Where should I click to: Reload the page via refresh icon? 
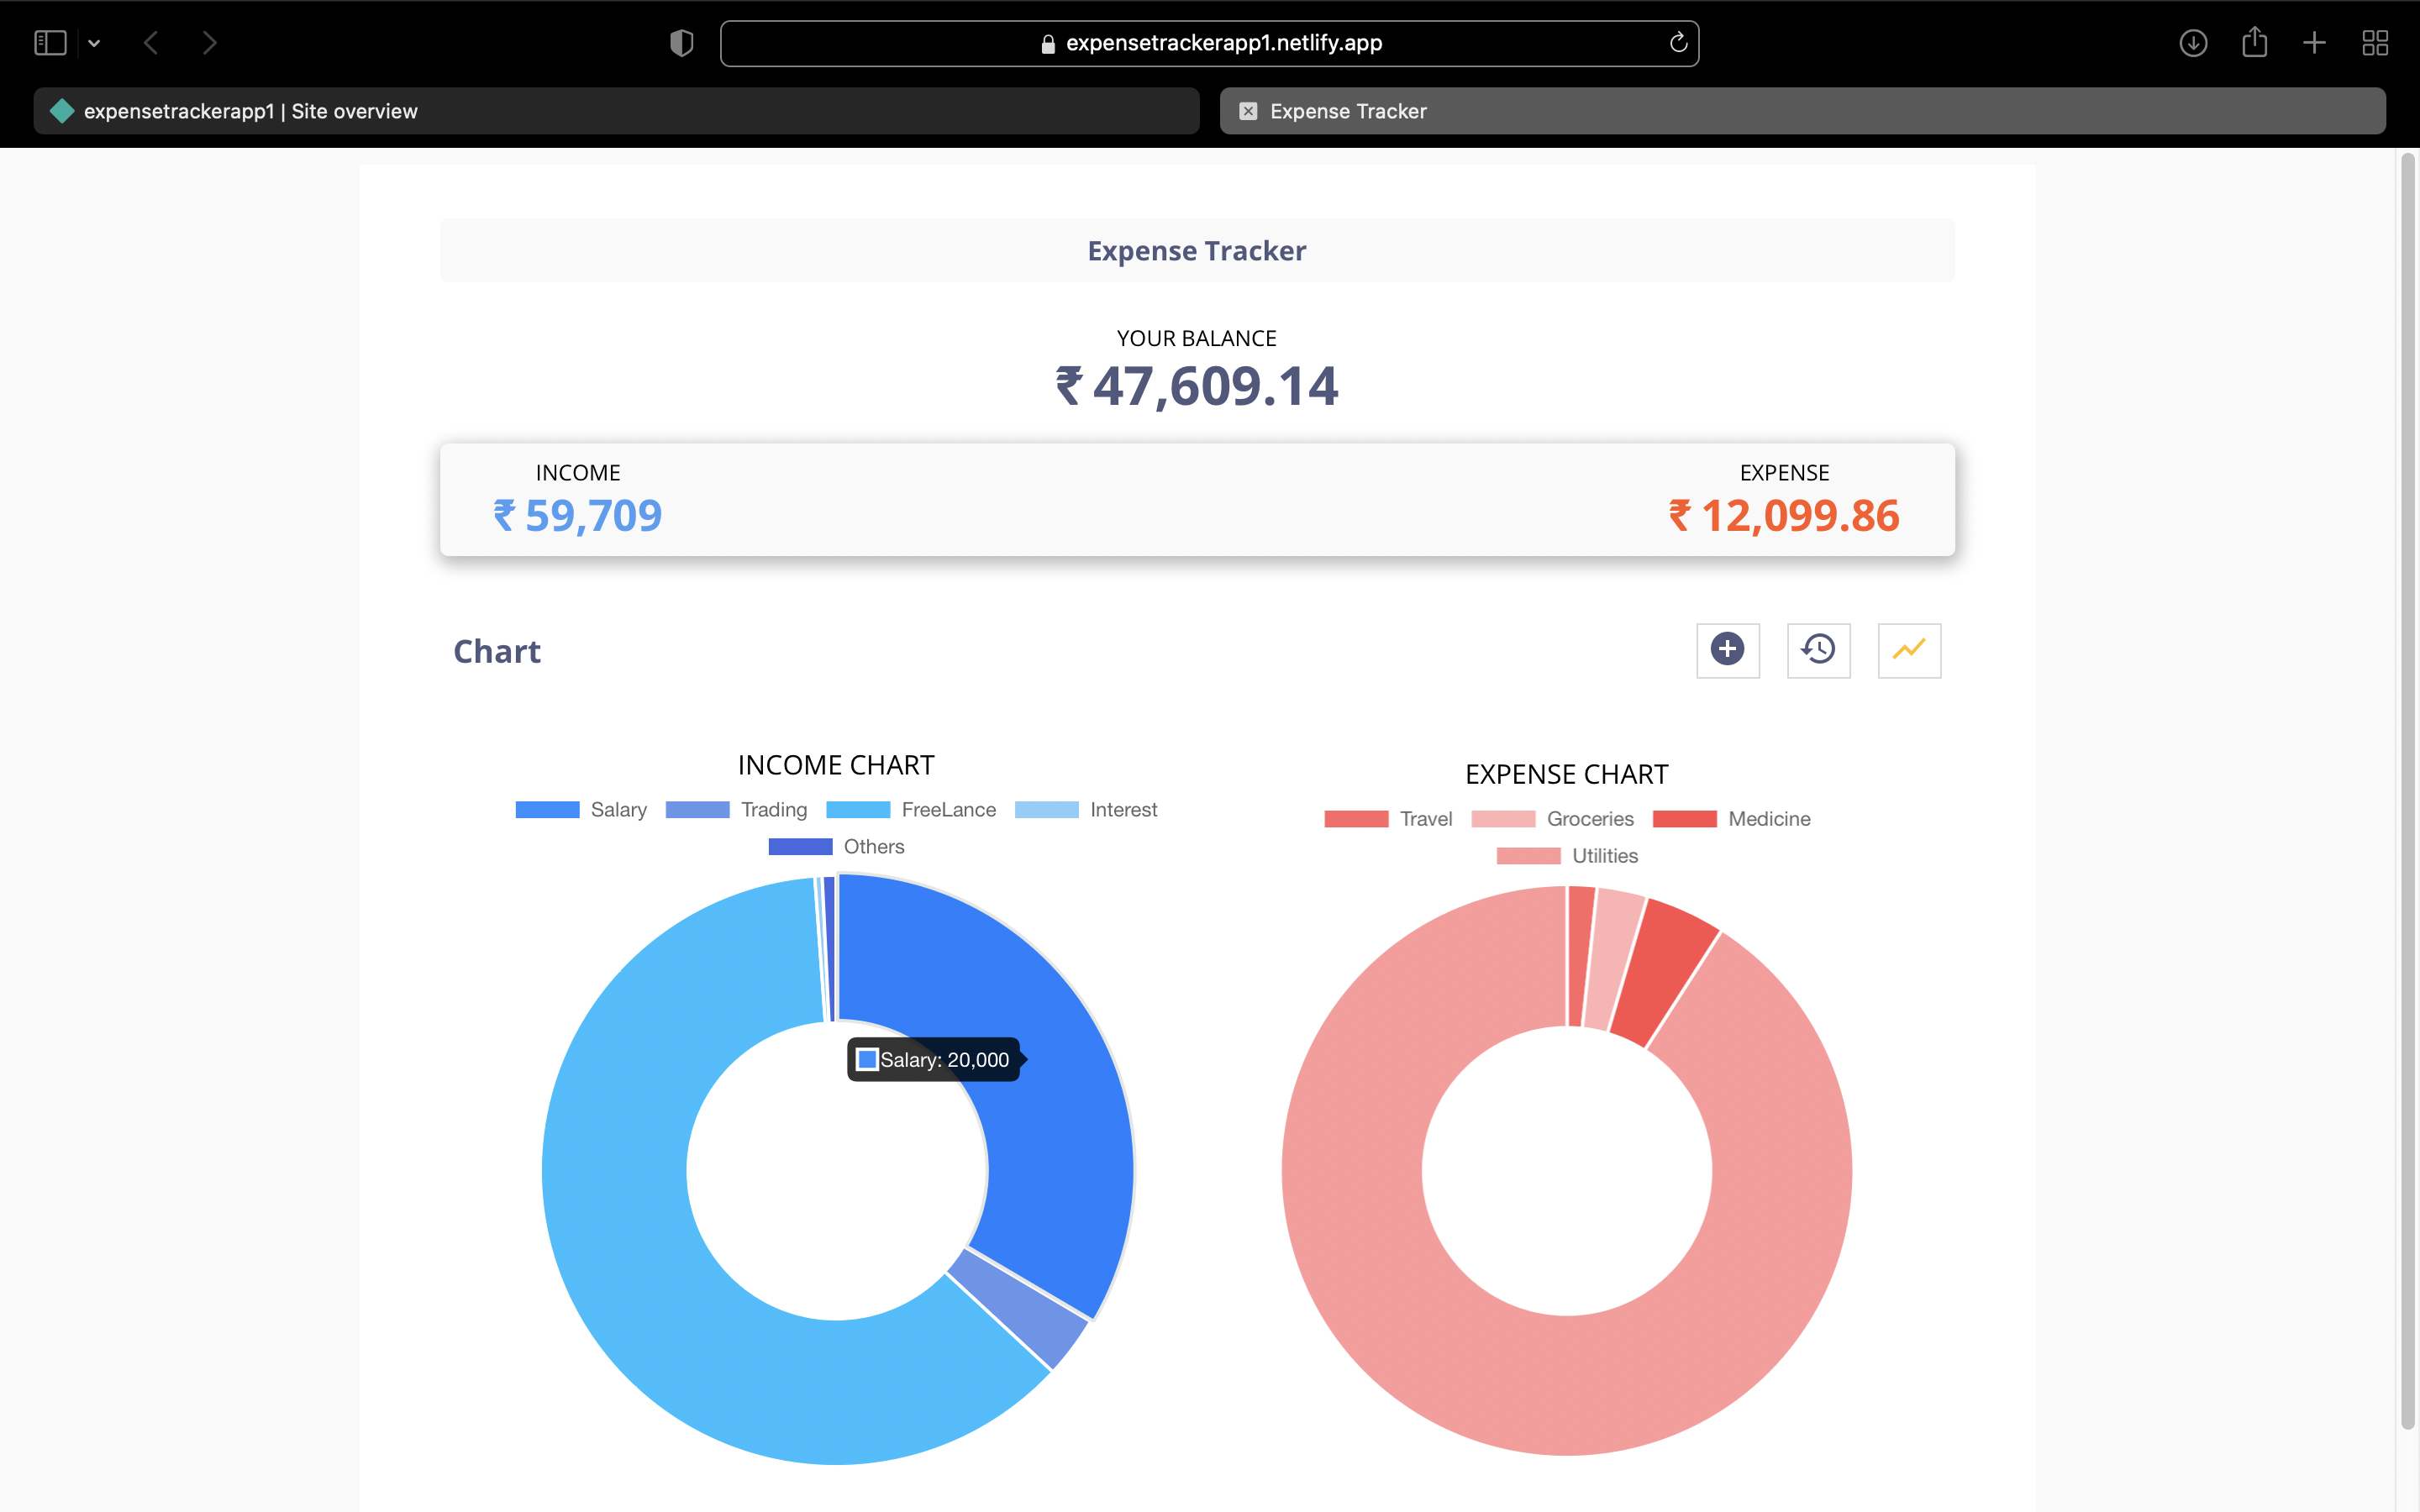1678,43
